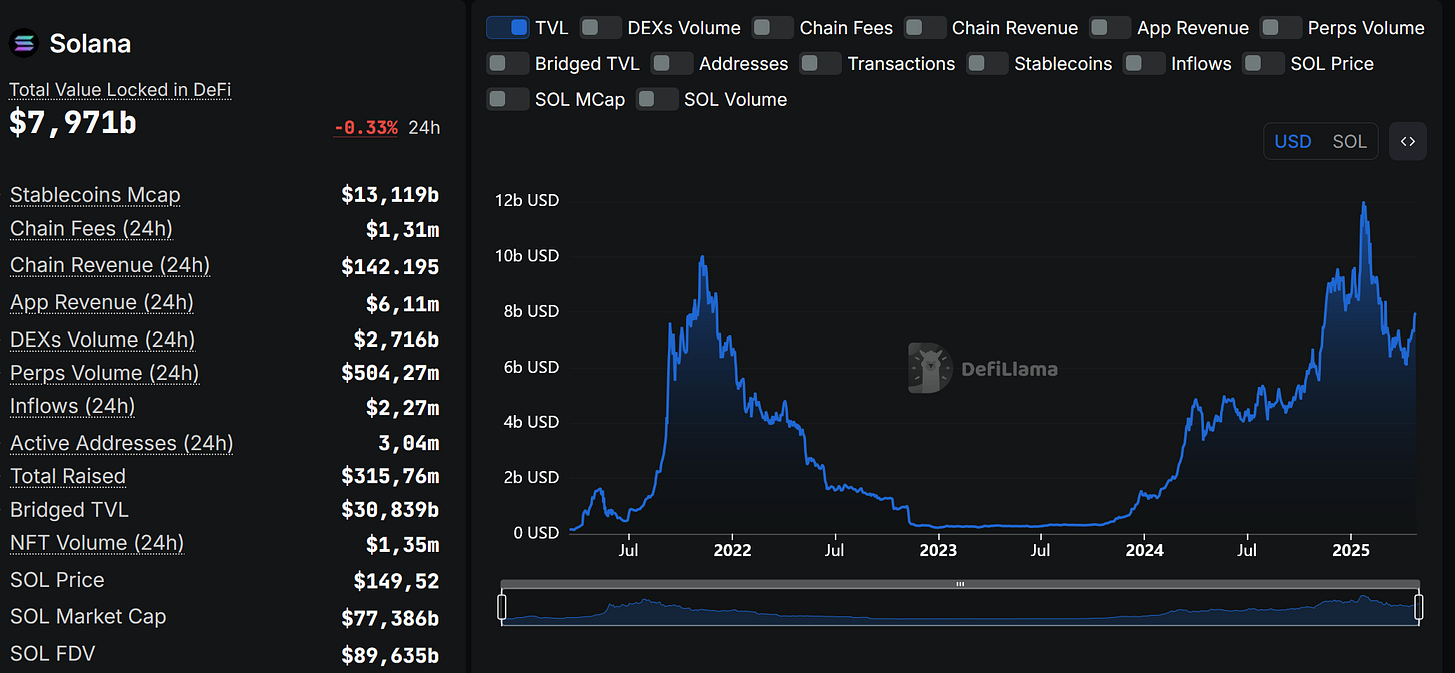Show Perps Volume on the chart

click(x=1280, y=27)
